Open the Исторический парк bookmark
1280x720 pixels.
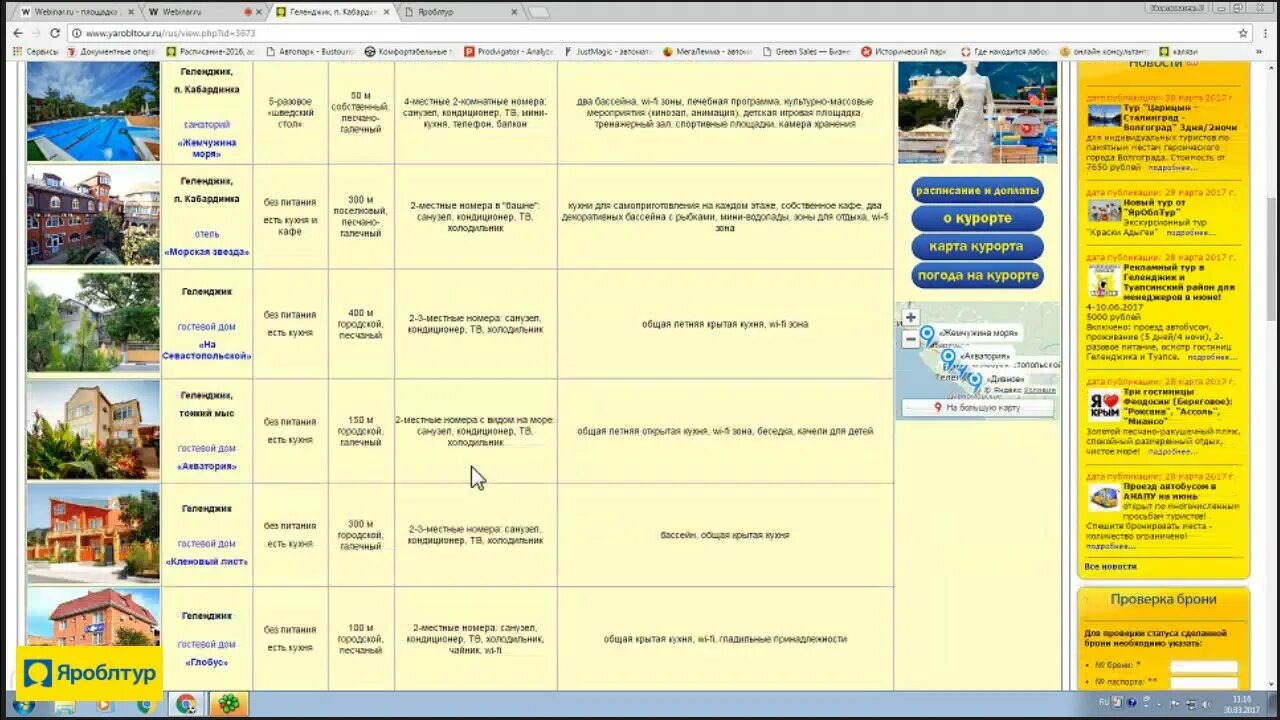click(904, 51)
